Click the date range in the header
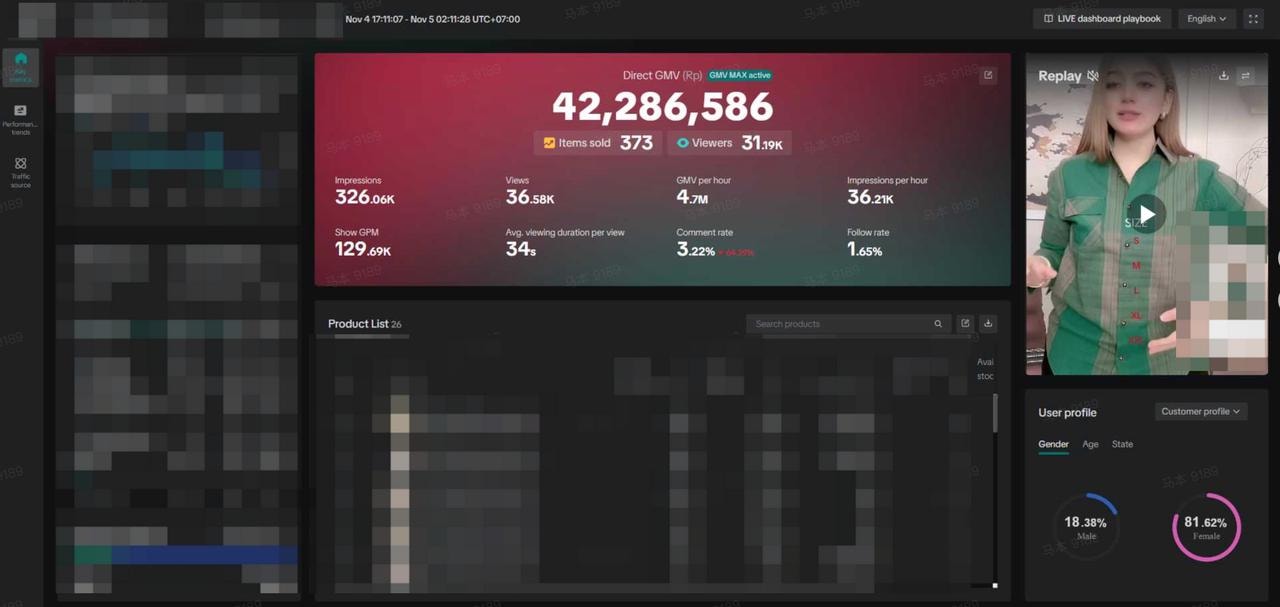Image resolution: width=1280 pixels, height=607 pixels. click(x=432, y=19)
